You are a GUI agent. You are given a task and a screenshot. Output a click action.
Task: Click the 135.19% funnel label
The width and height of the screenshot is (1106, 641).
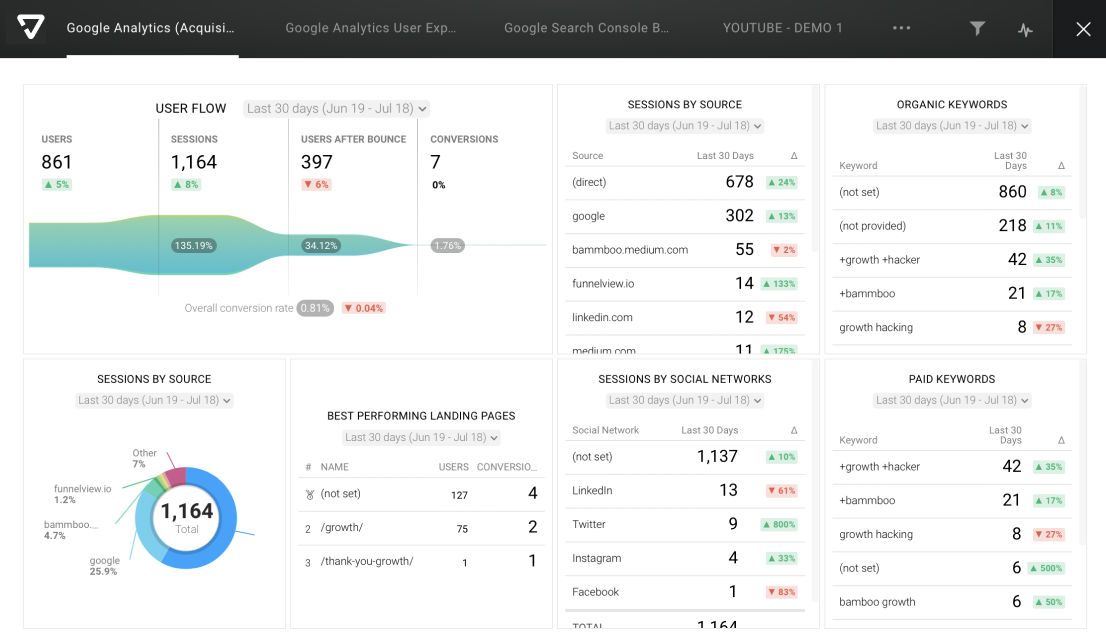[x=193, y=245]
